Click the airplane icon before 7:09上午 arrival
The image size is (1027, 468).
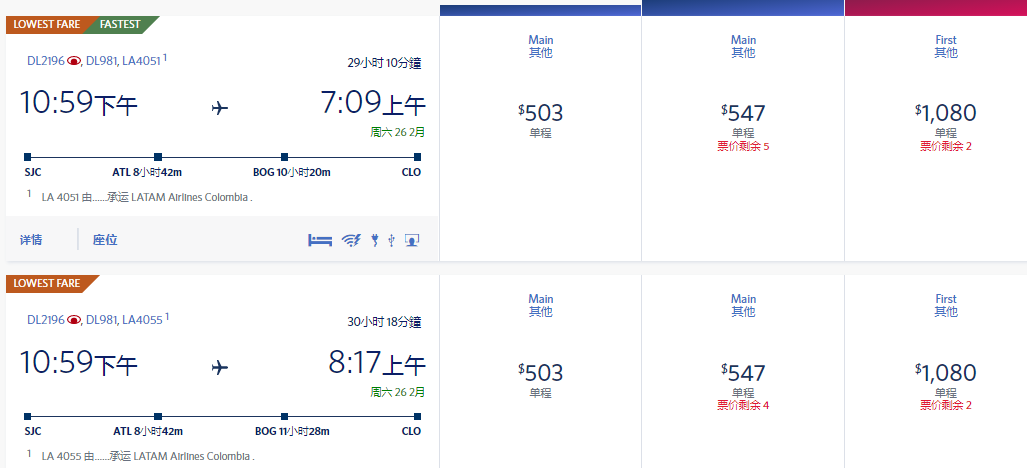220,107
